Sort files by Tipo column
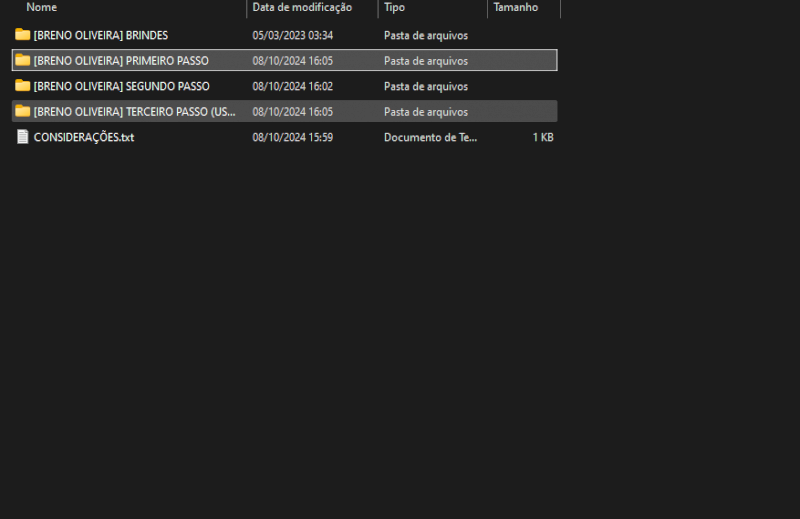 pyautogui.click(x=394, y=7)
